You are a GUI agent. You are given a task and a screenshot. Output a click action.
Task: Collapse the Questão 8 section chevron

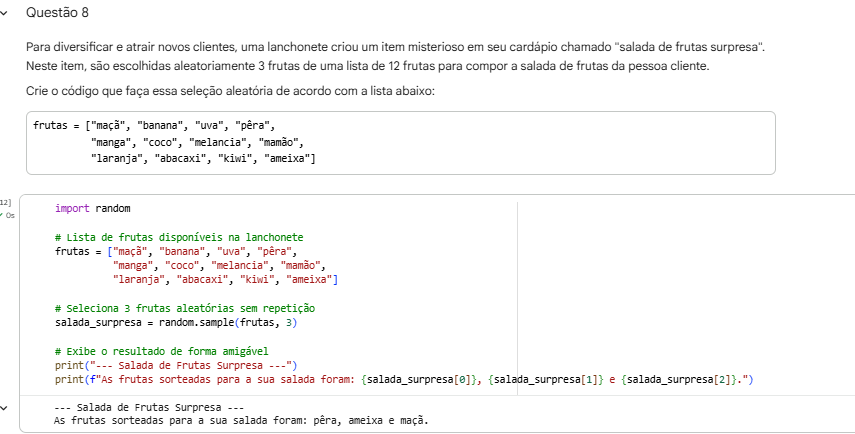[x=4, y=13]
